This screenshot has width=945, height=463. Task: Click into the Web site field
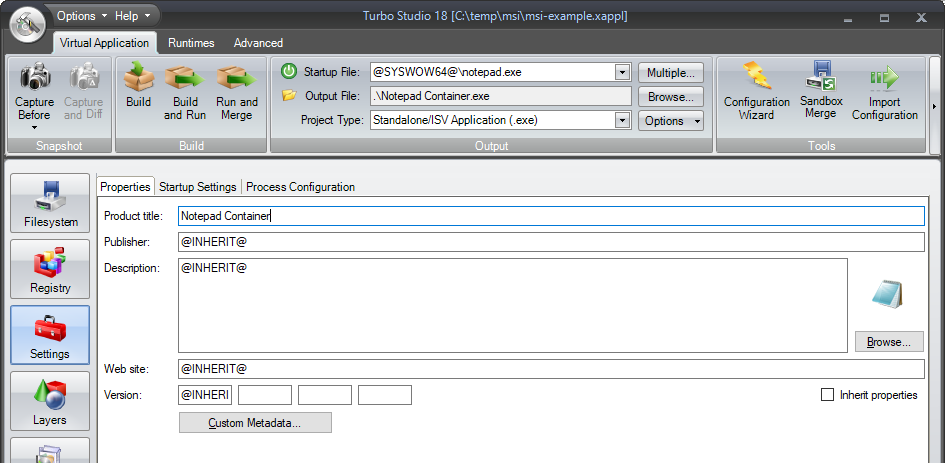(551, 368)
